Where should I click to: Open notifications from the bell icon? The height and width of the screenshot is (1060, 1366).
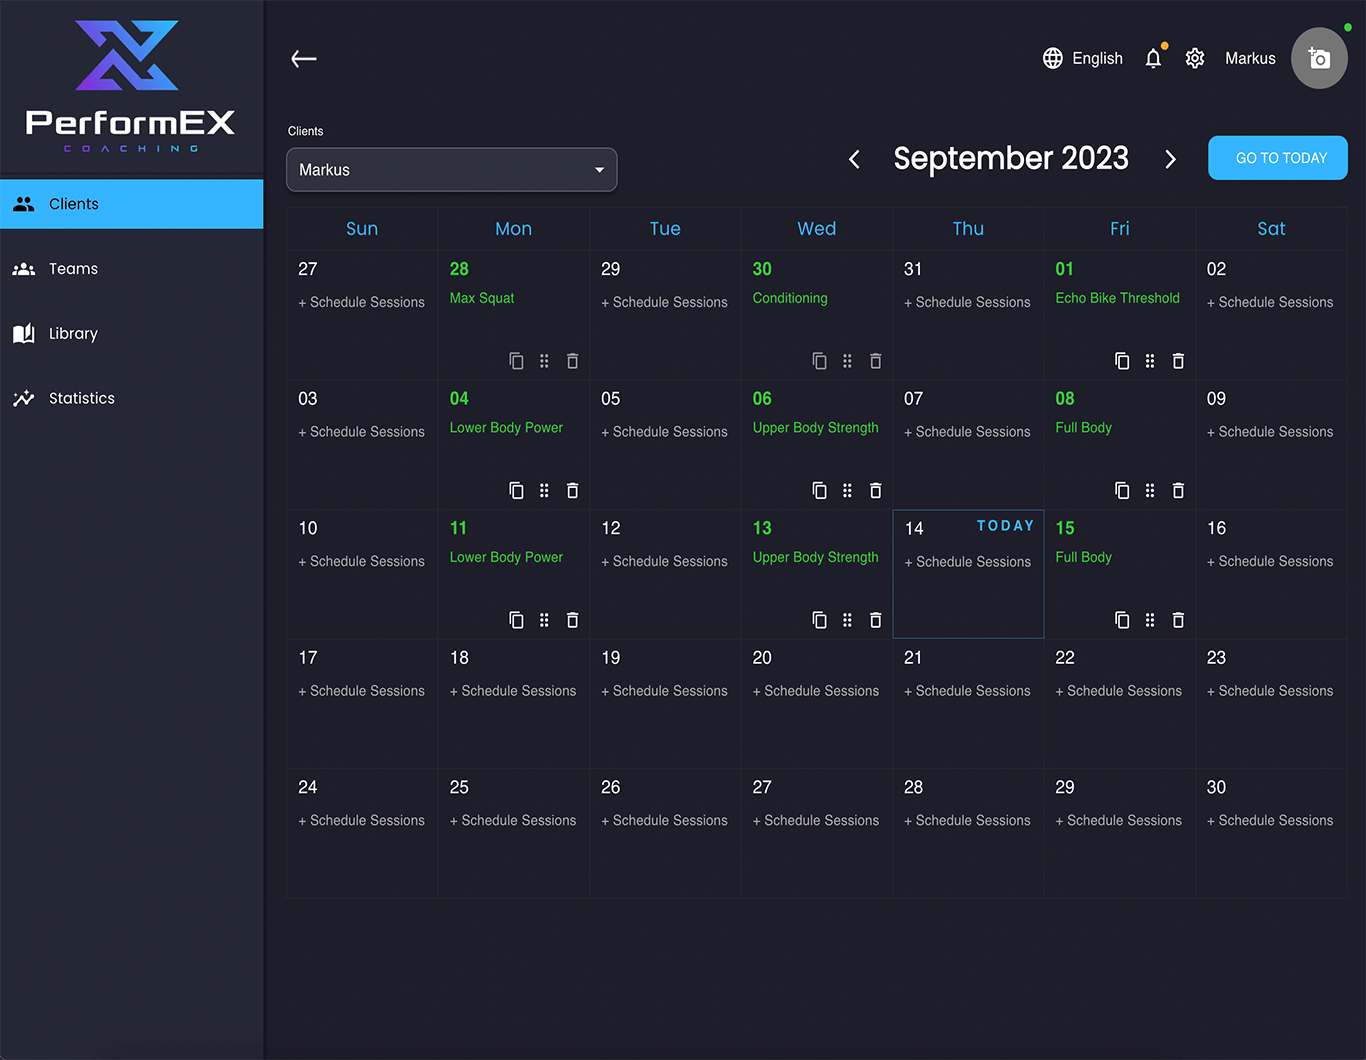(1153, 58)
